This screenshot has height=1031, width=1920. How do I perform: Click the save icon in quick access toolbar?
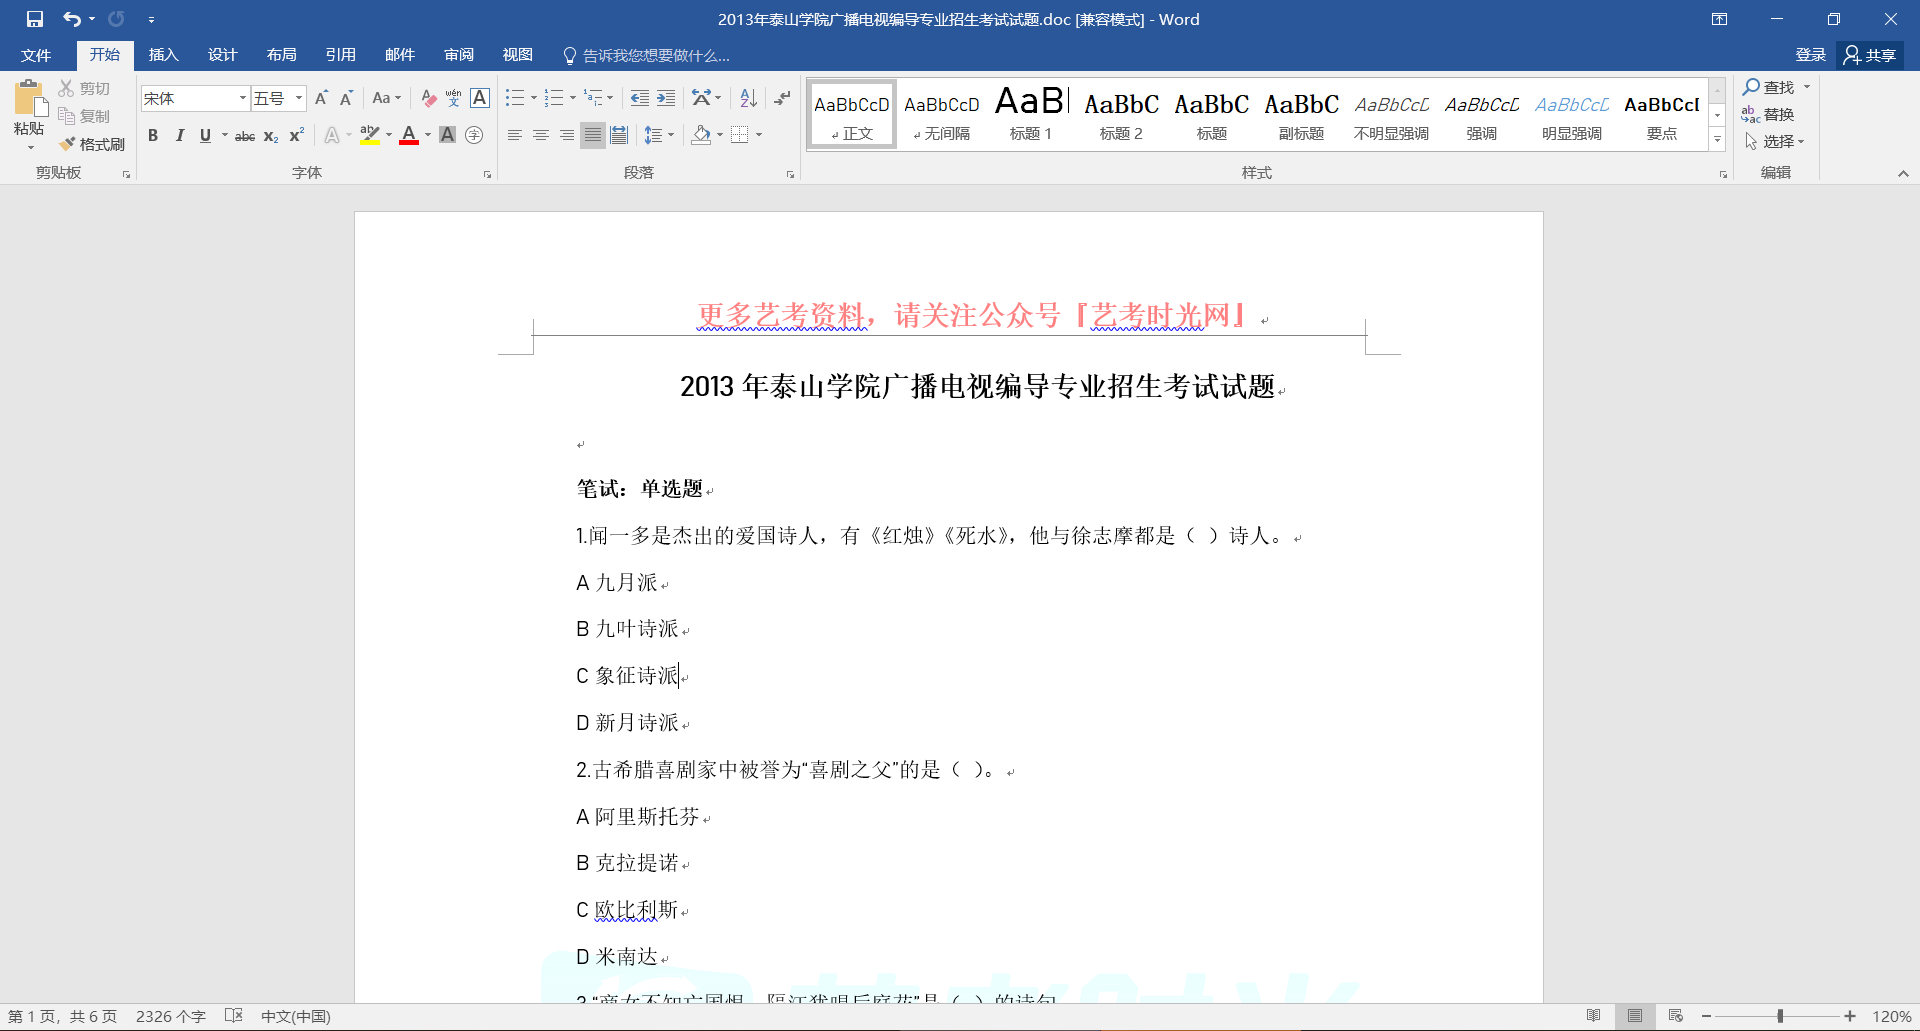[35, 19]
